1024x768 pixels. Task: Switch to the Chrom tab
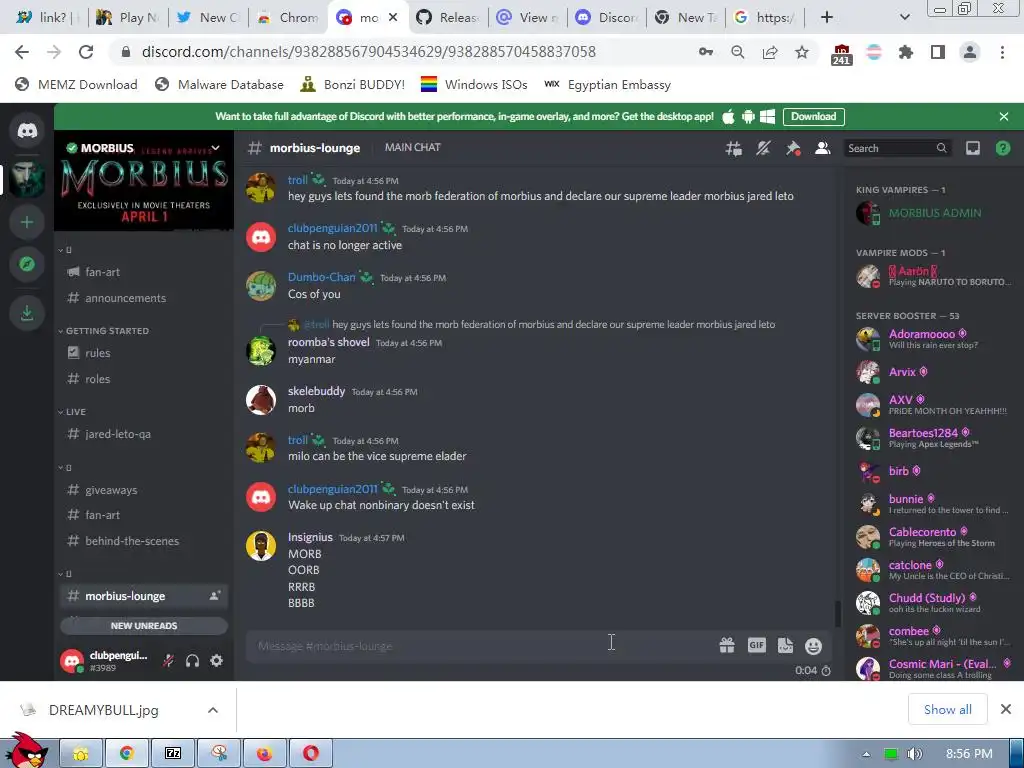pyautogui.click(x=288, y=18)
